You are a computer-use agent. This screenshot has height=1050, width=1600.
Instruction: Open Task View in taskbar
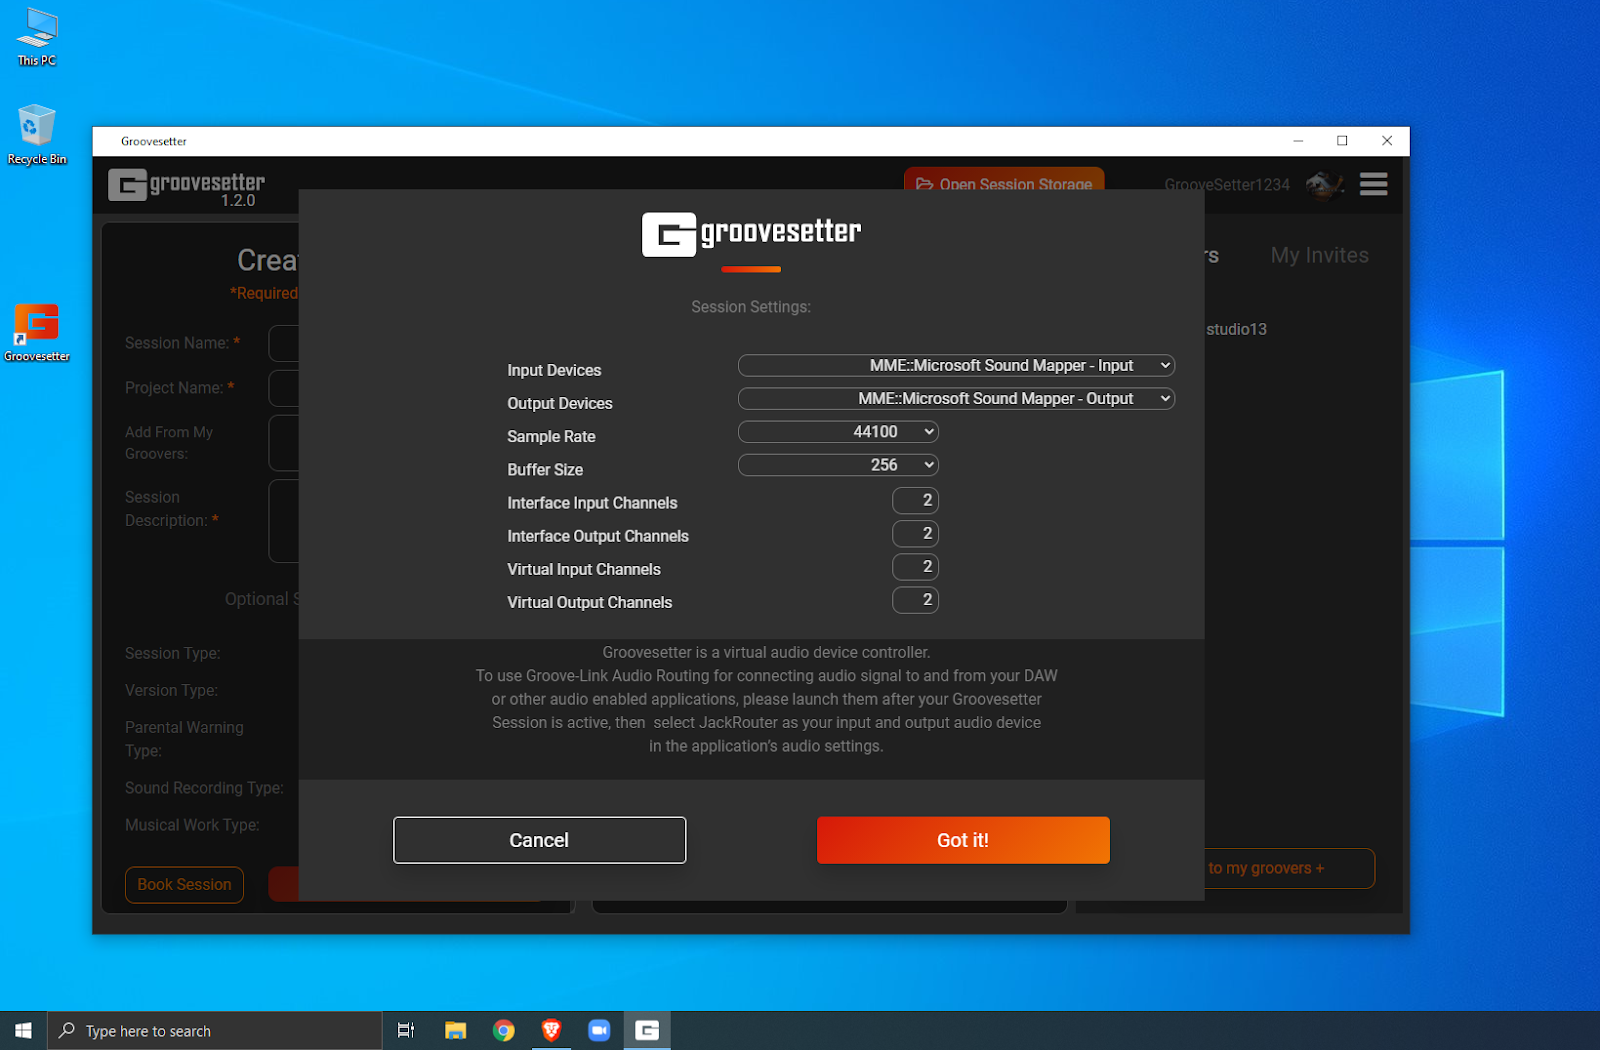(x=406, y=1030)
